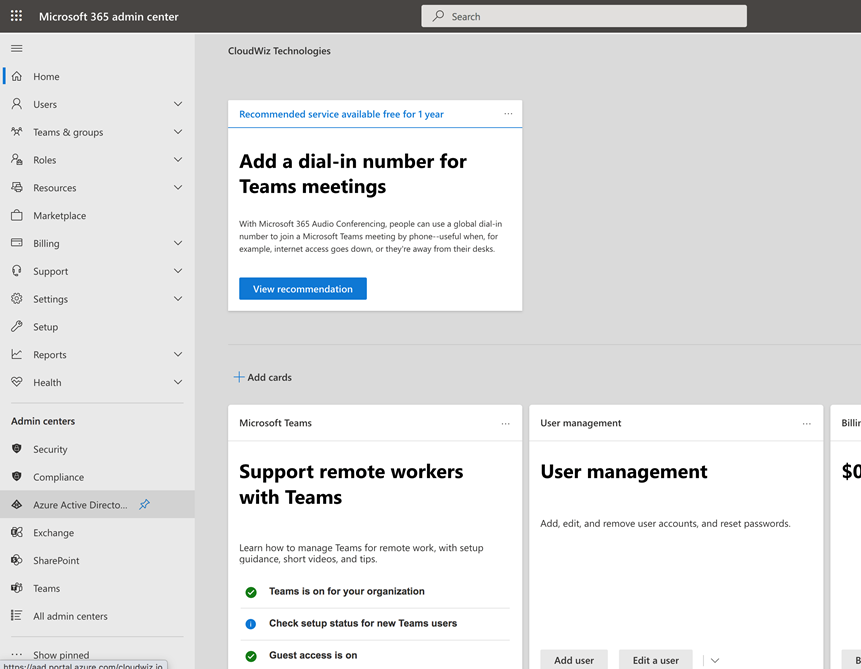
Task: Open Setup in the navigation menu
Action: (45, 327)
